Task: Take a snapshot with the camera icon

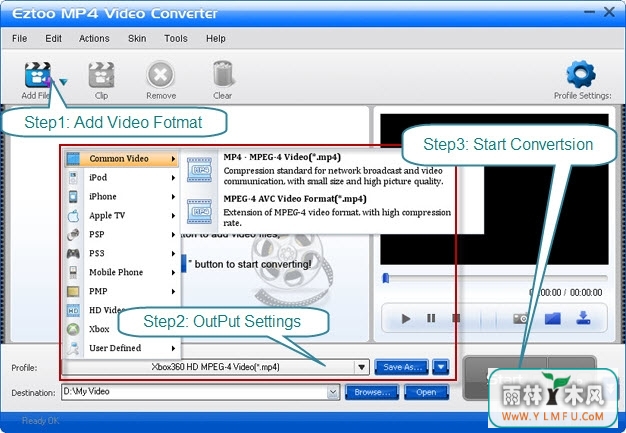Action: (521, 318)
